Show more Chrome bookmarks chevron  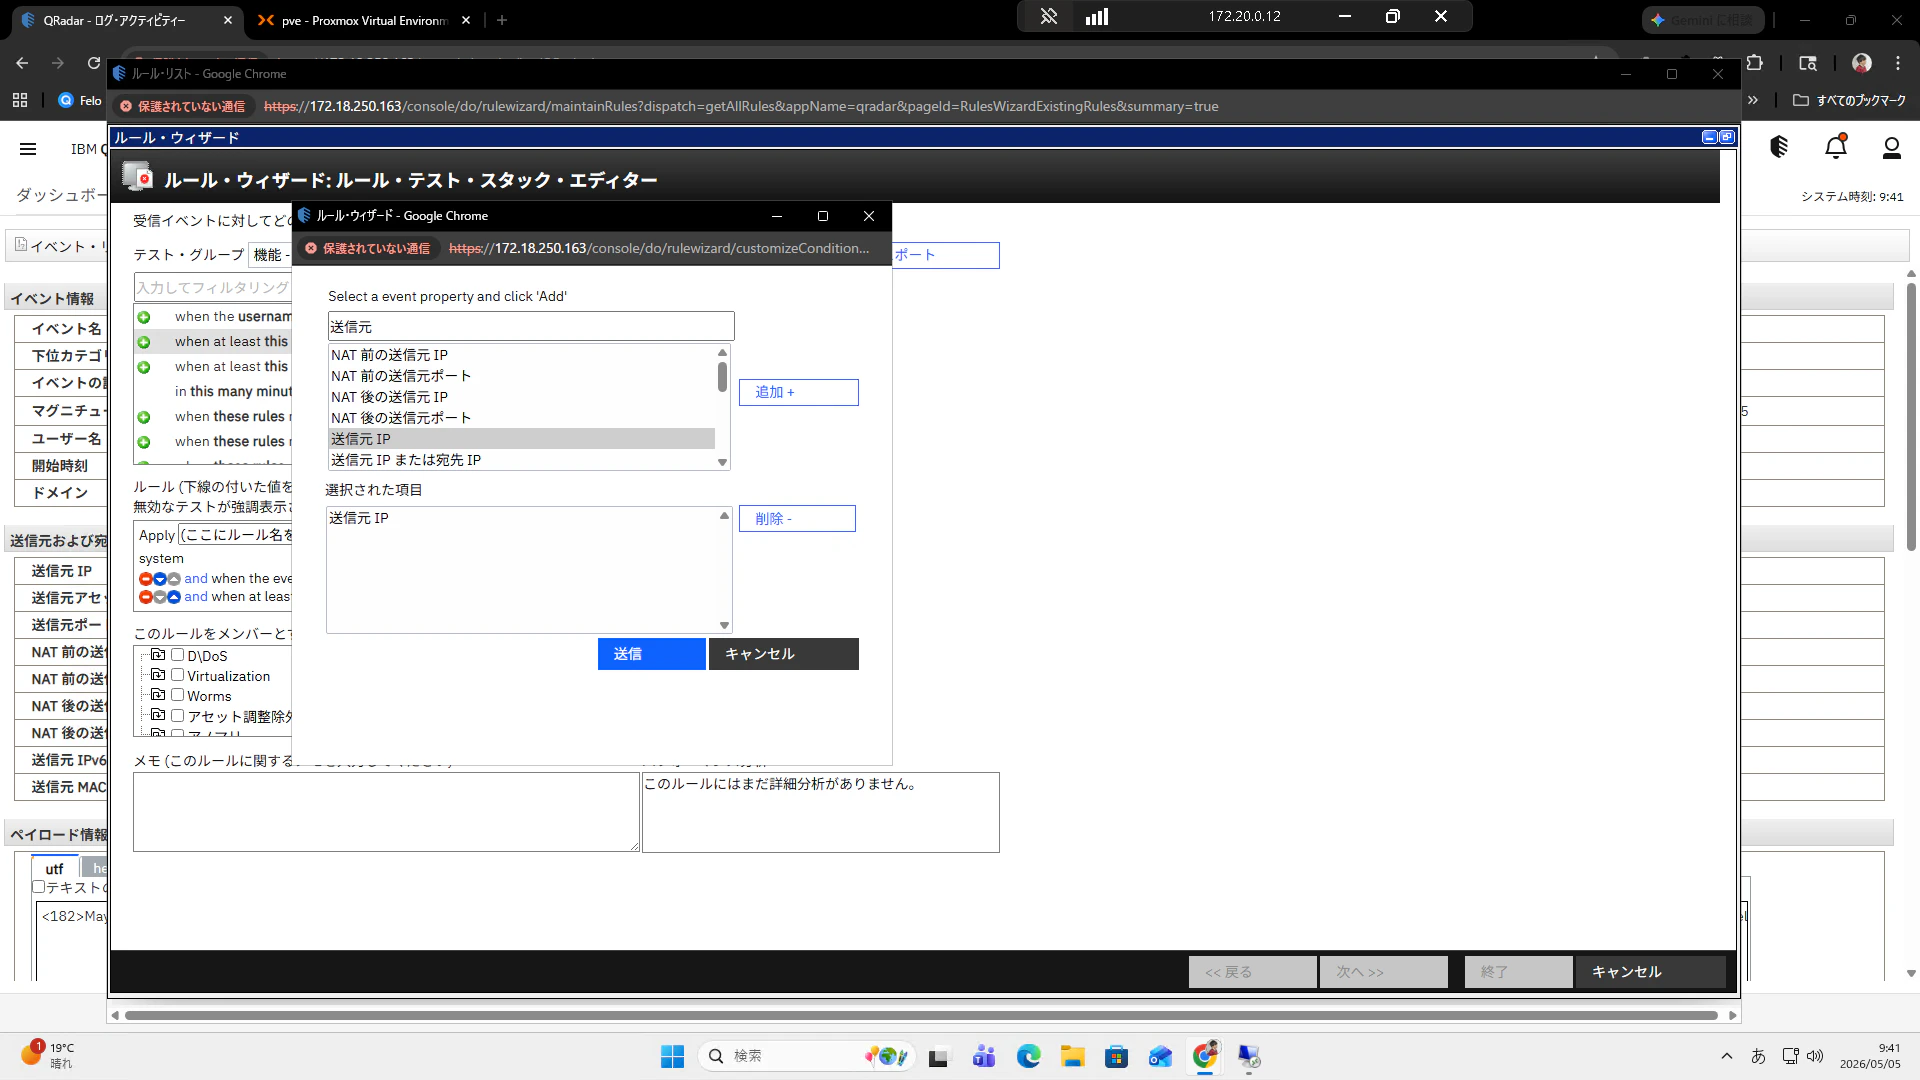pyautogui.click(x=1752, y=100)
